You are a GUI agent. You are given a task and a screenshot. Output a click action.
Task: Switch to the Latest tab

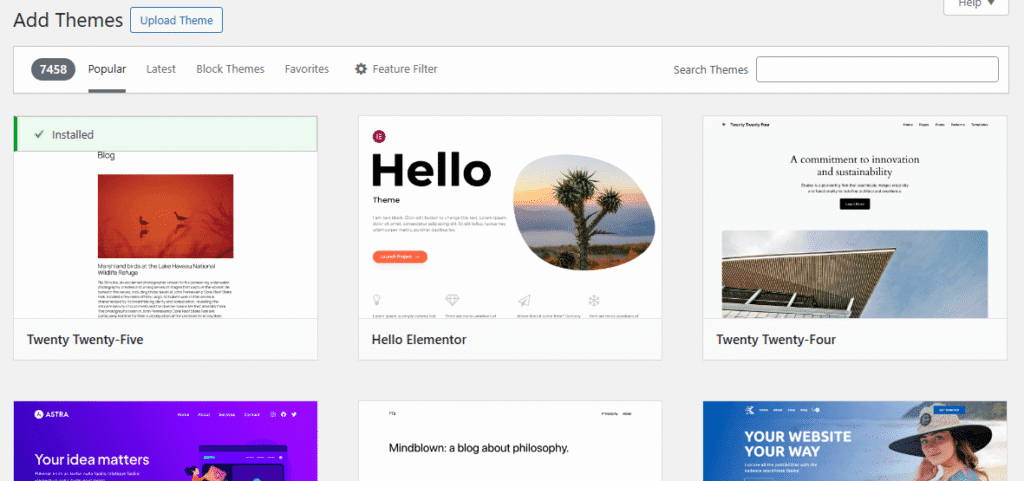point(161,69)
